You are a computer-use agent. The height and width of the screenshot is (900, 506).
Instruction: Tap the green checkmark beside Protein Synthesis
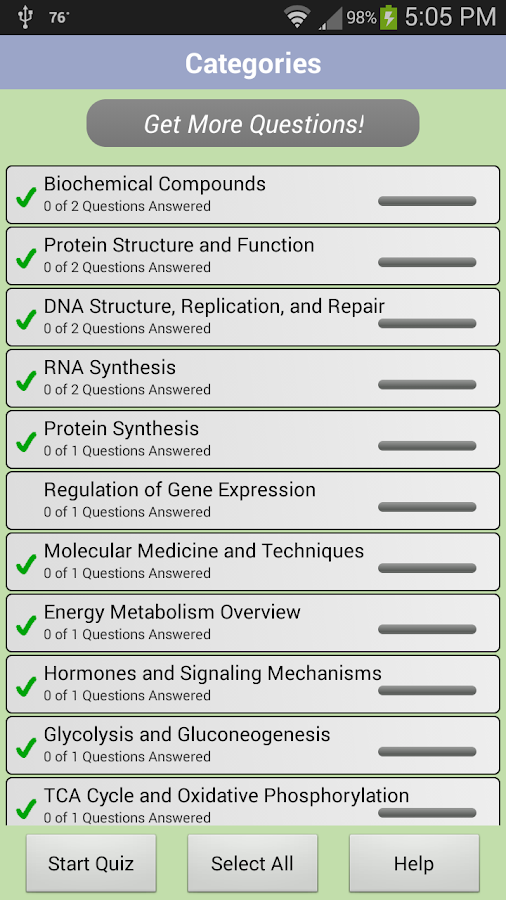pyautogui.click(x=26, y=443)
